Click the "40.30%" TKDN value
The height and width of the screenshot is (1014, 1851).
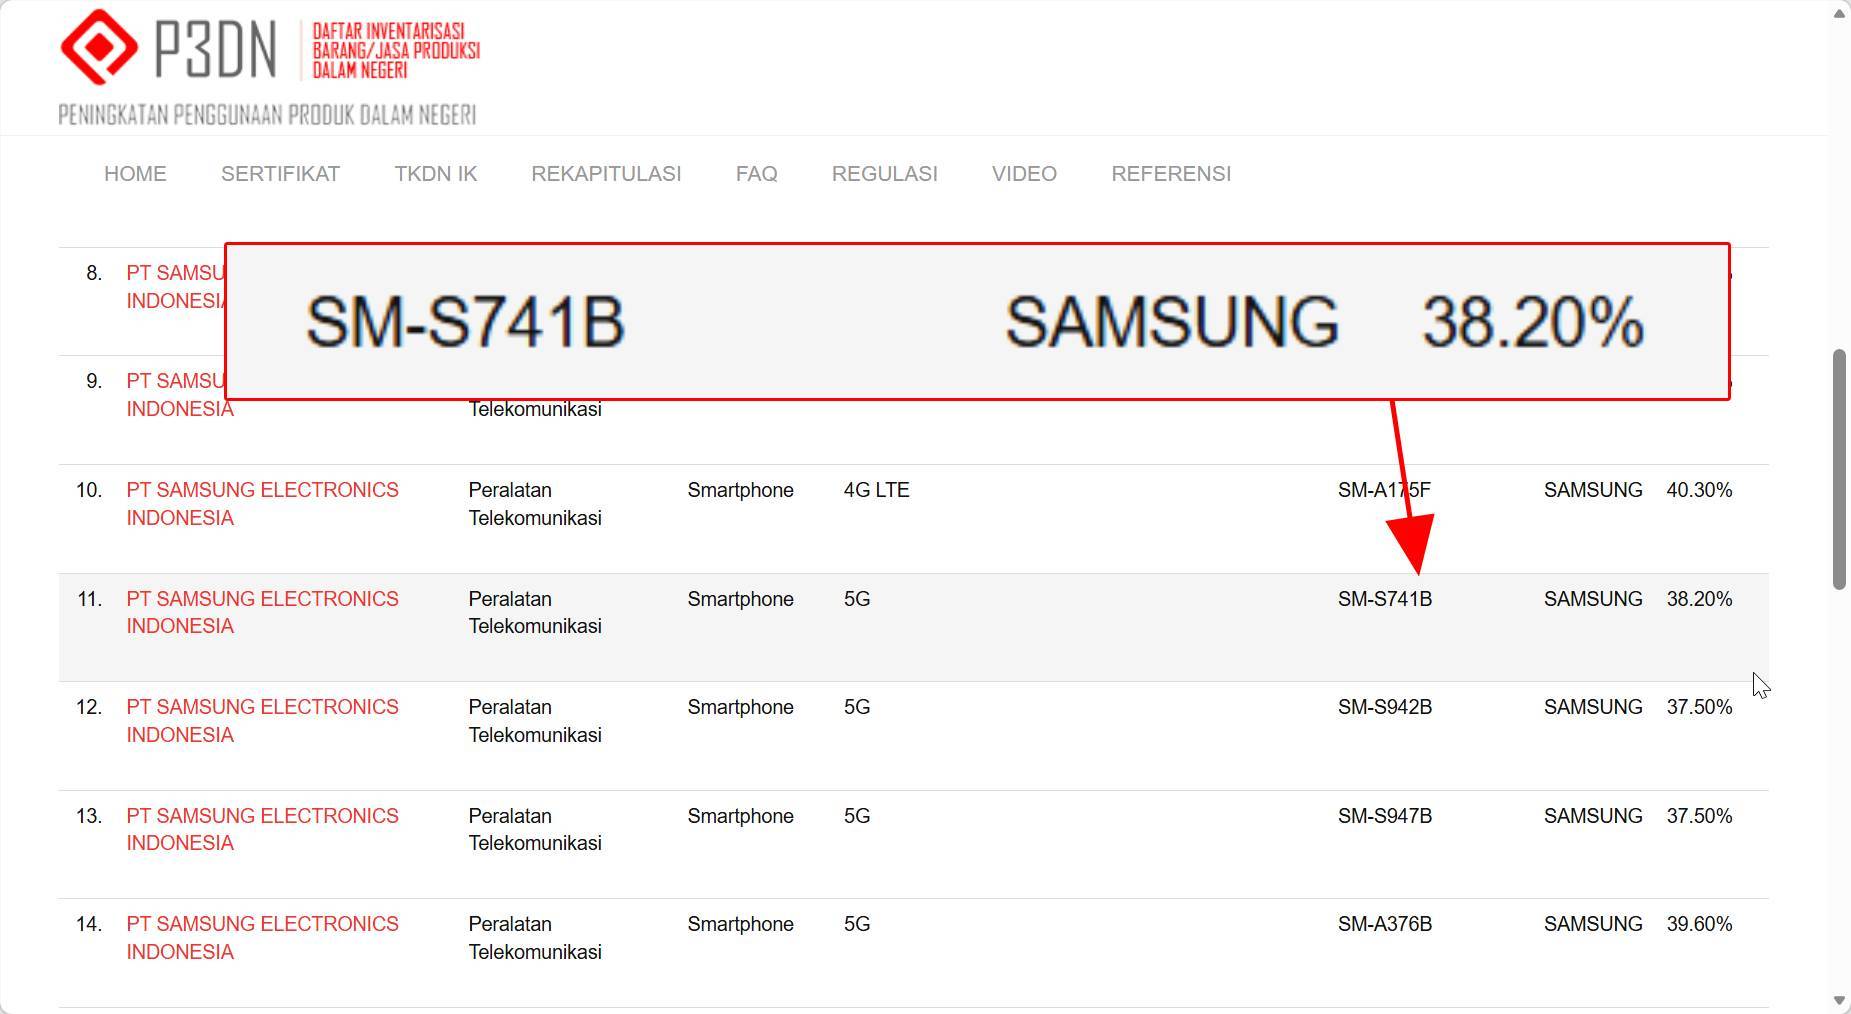tap(1699, 490)
